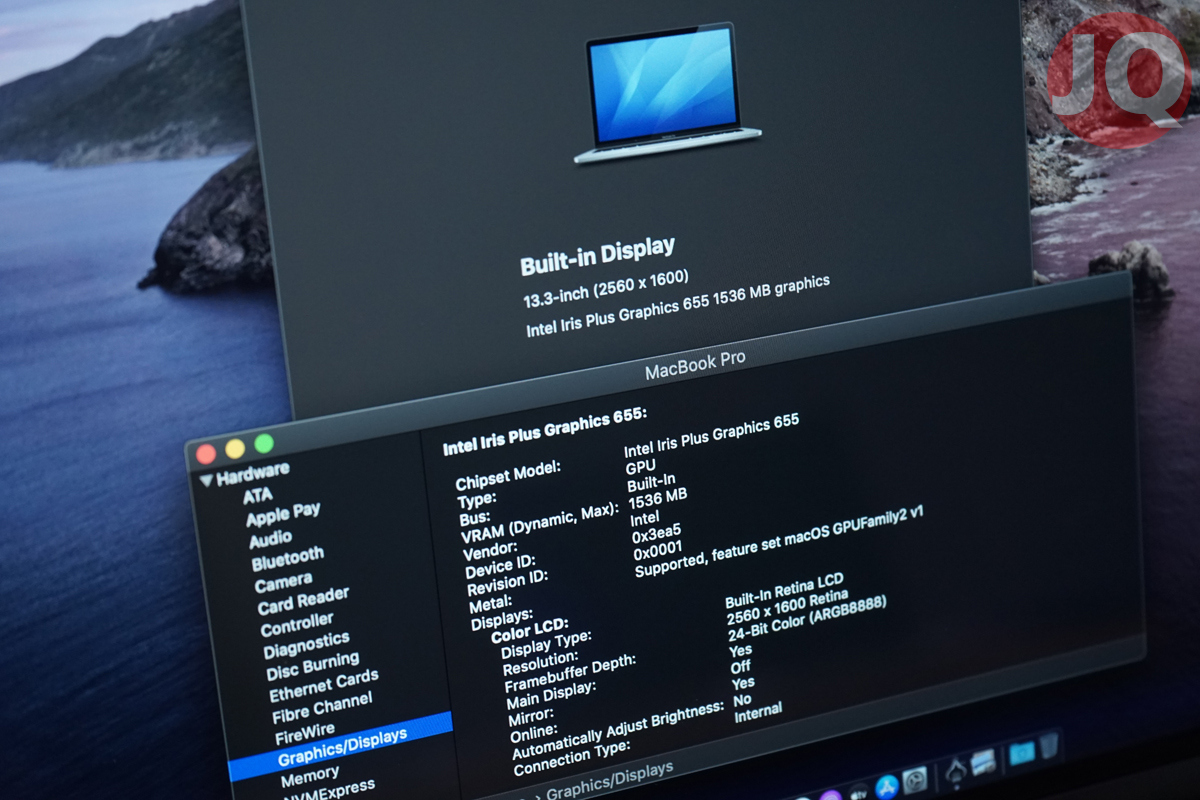Launch the Apple TV app from the Dock
Screen dimensions: 1200x800
[x=857, y=791]
